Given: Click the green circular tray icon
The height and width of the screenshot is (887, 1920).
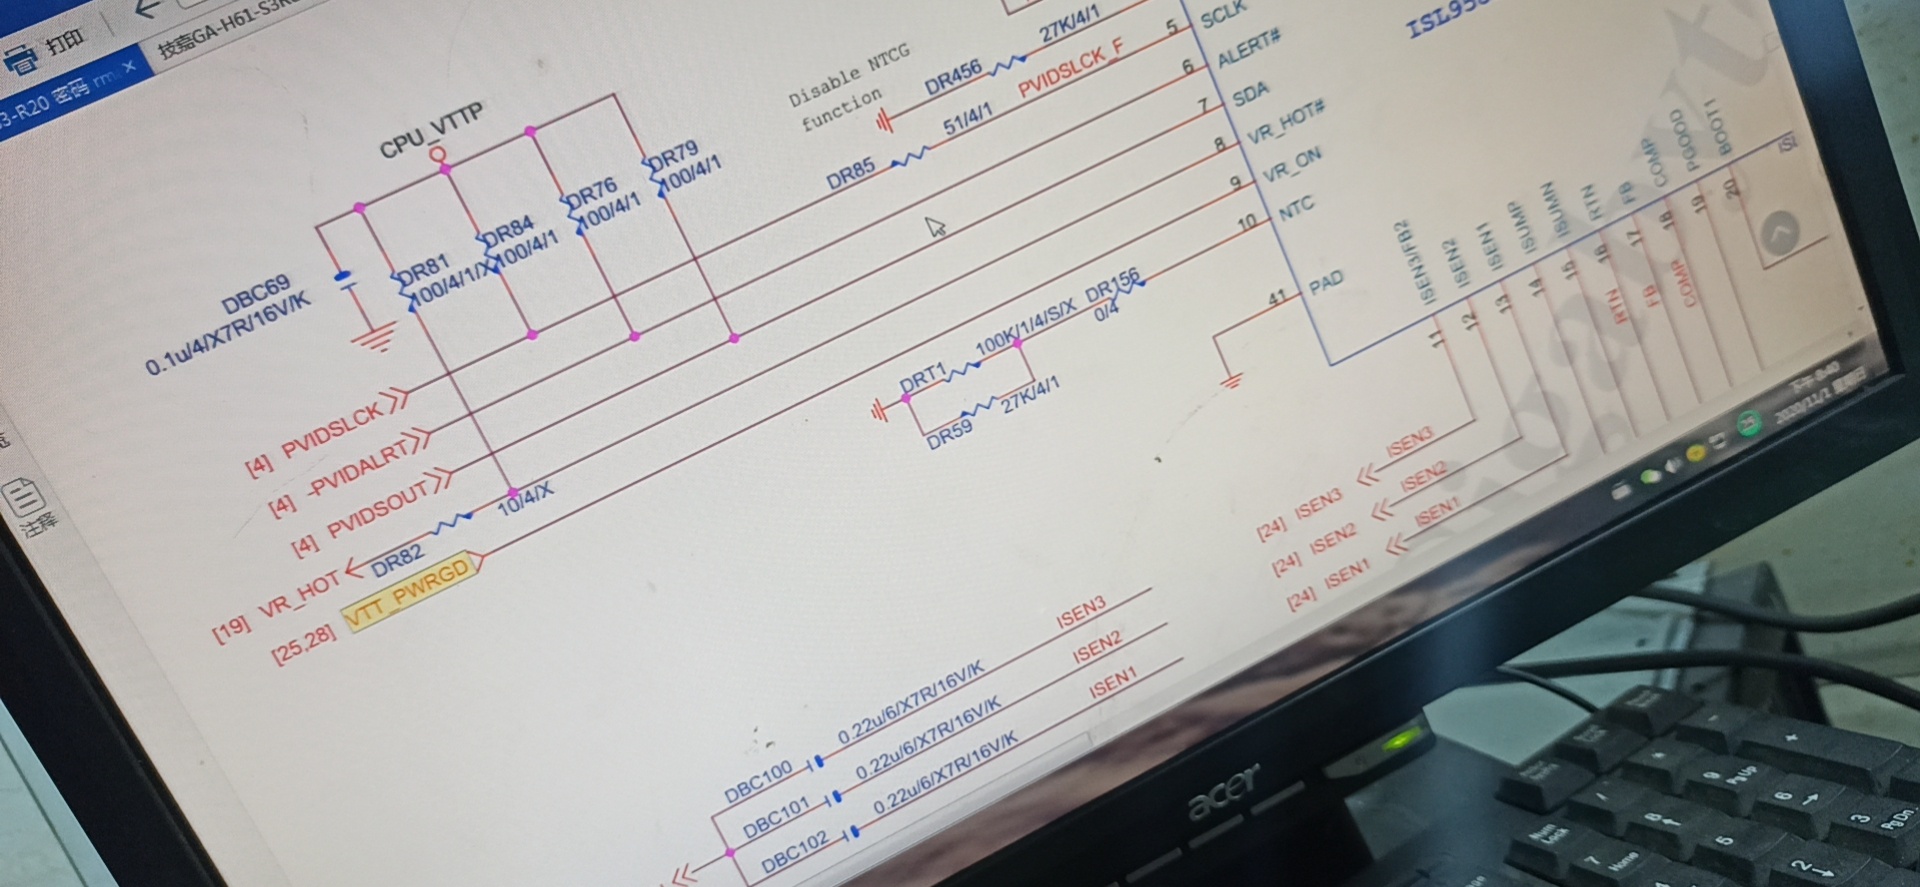Looking at the screenshot, I should click(1749, 424).
